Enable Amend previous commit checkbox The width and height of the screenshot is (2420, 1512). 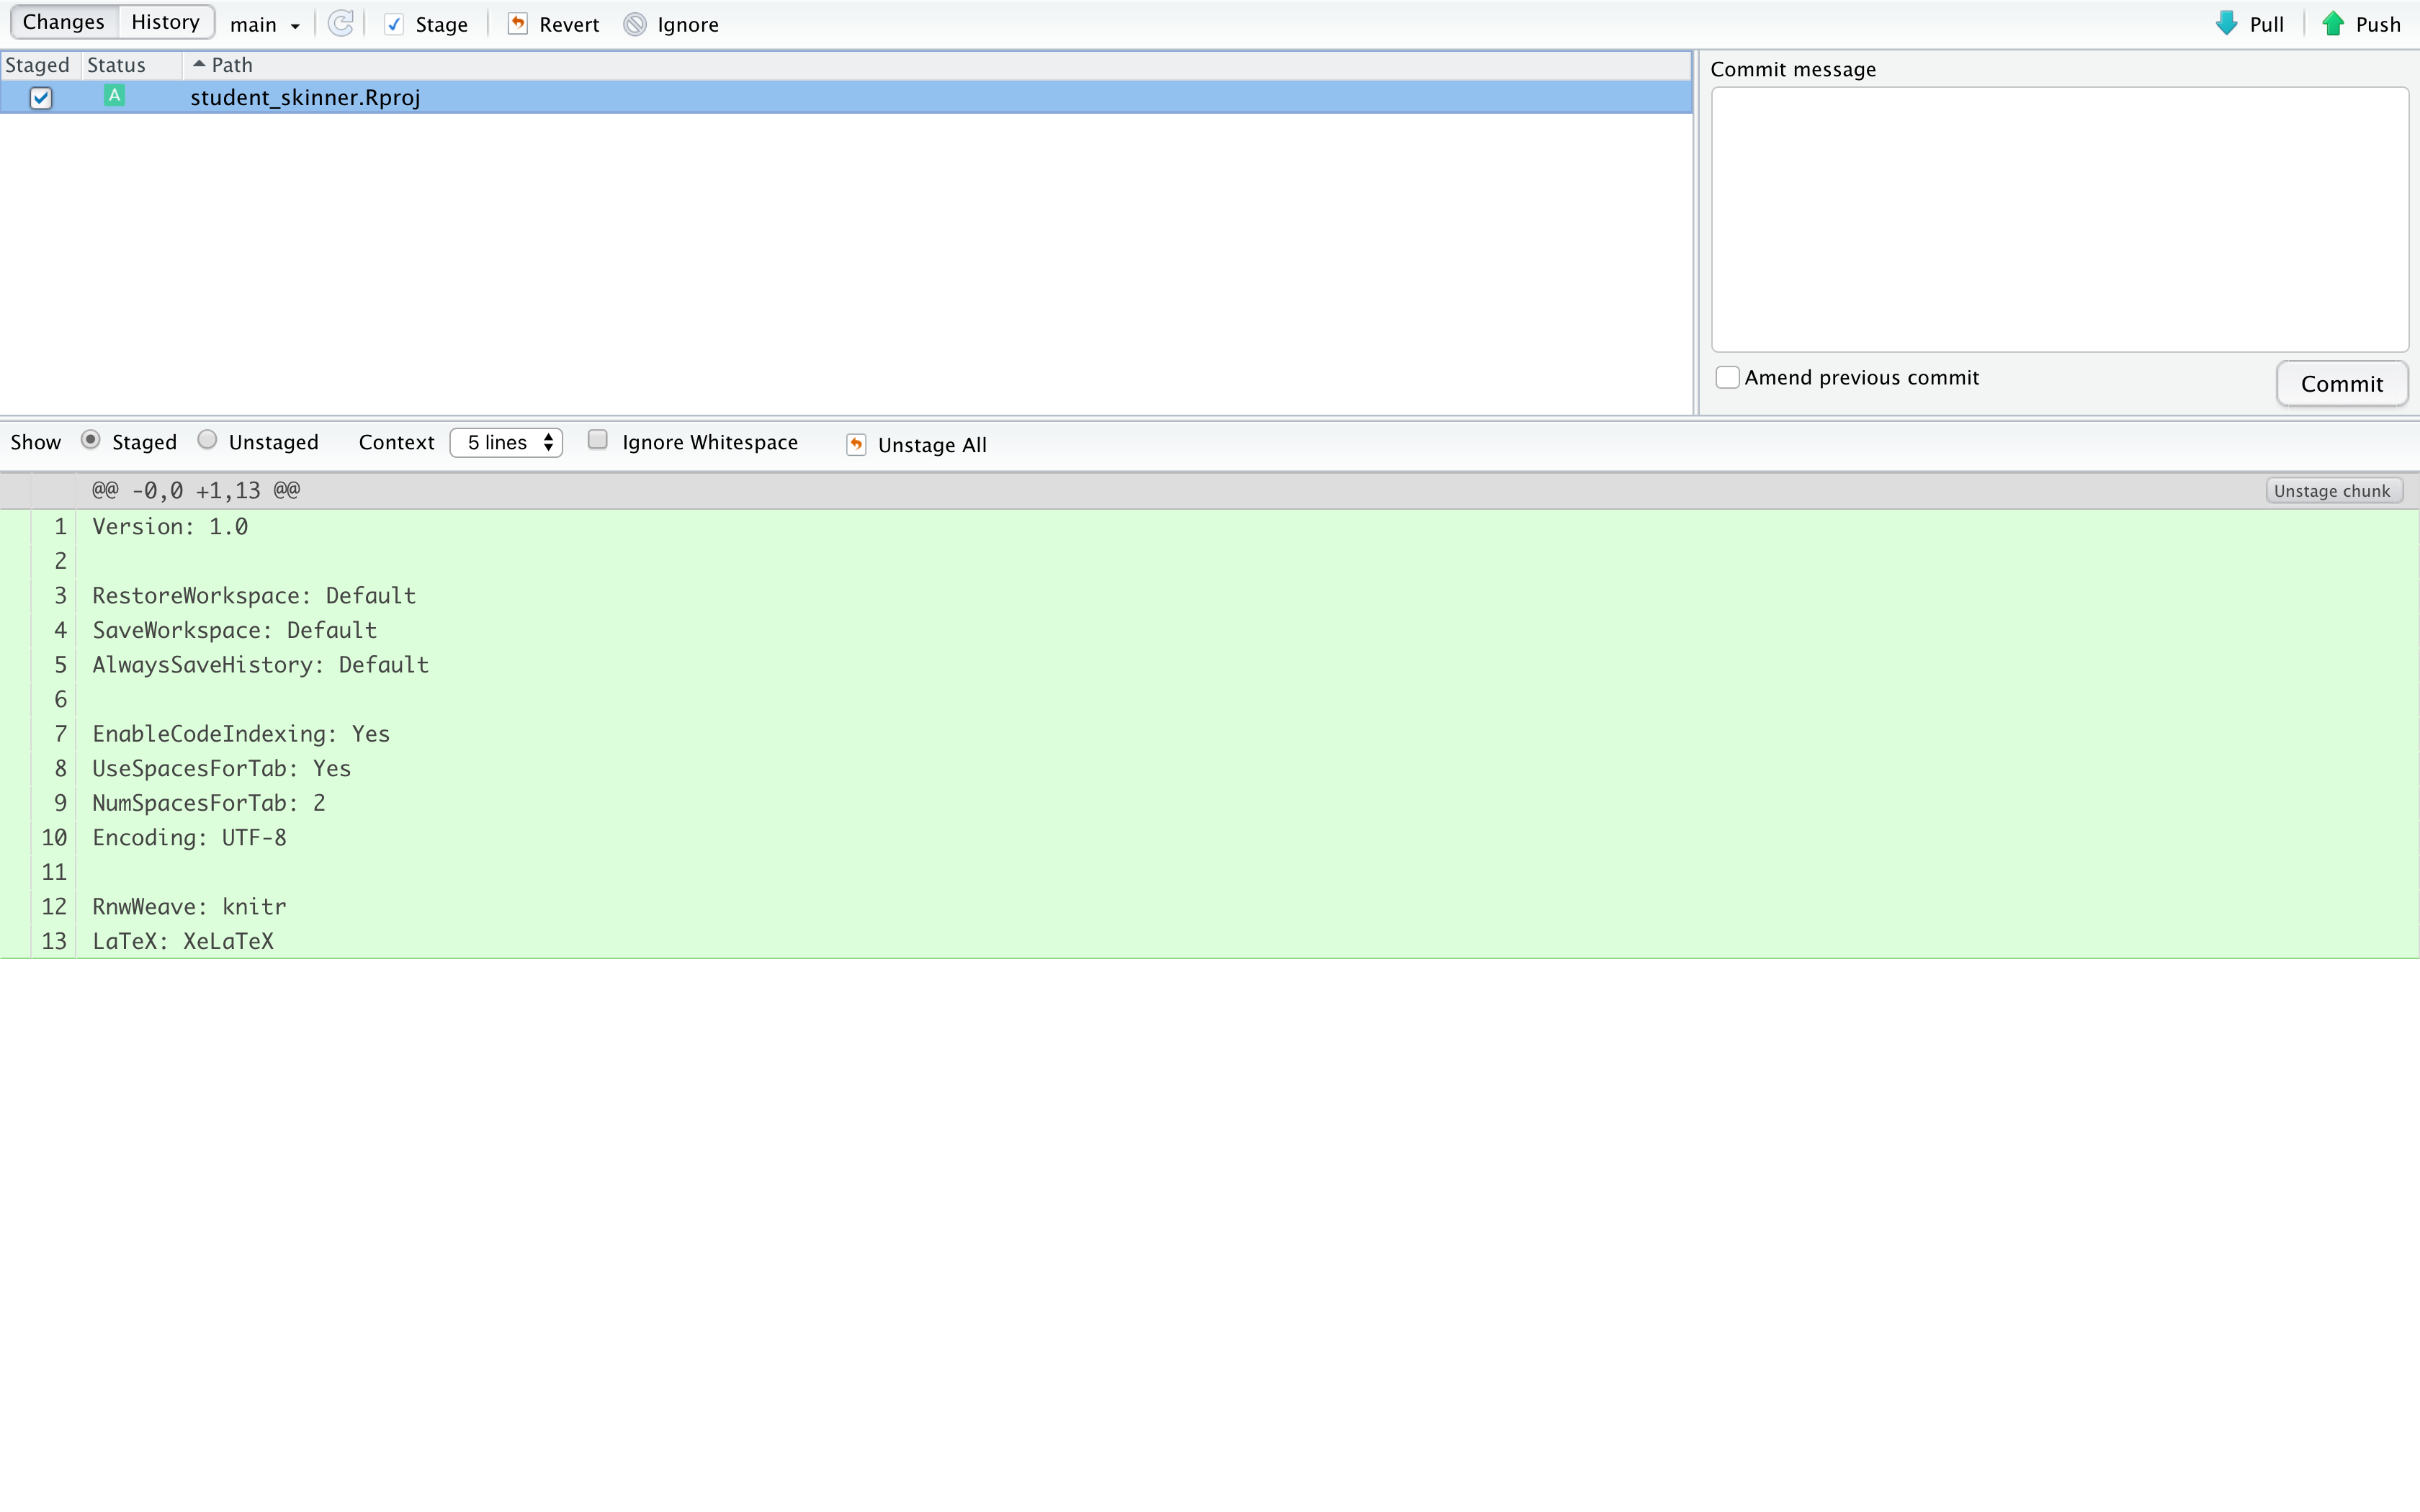(x=1727, y=377)
